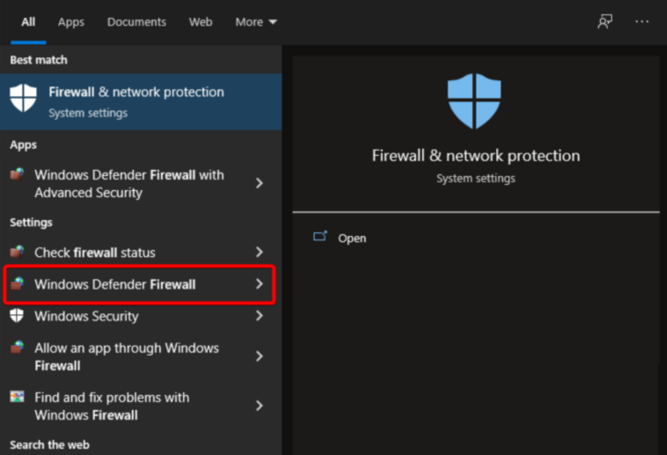Click the Windows Defender Firewall Advanced Security icon
This screenshot has width=667, height=455.
click(x=17, y=175)
